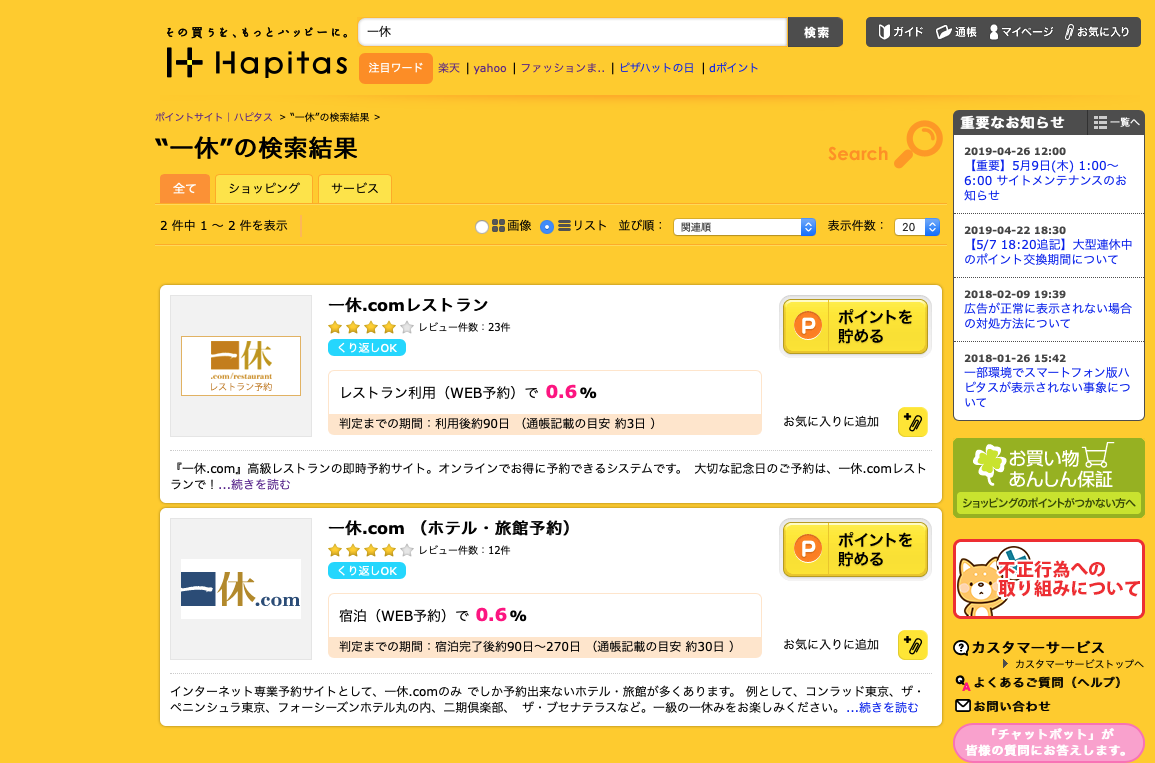1155x763 pixels.
Task: Click the 注目ワード label
Action: pyautogui.click(x=396, y=68)
